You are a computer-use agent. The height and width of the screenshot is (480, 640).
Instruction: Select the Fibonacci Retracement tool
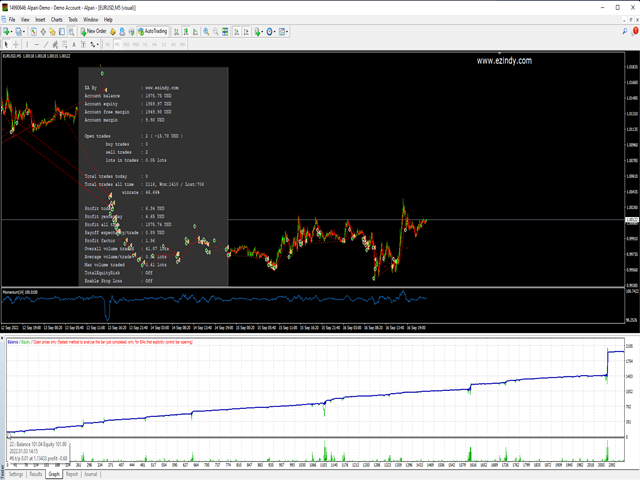point(64,44)
